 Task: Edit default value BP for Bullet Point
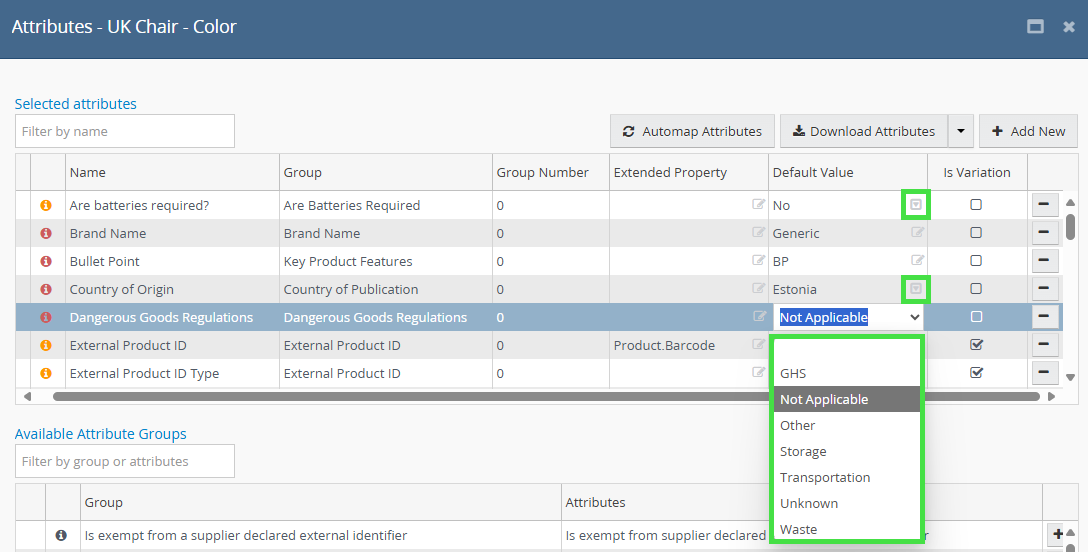[x=917, y=260]
